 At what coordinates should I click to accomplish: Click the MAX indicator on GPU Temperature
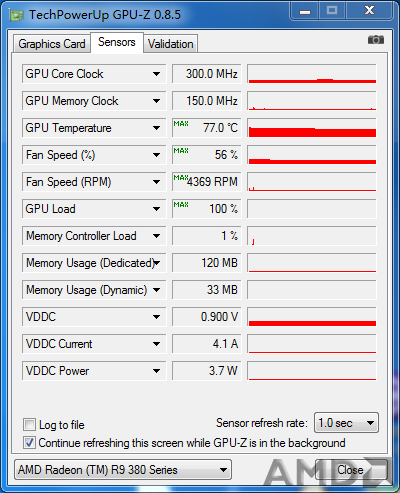click(181, 124)
